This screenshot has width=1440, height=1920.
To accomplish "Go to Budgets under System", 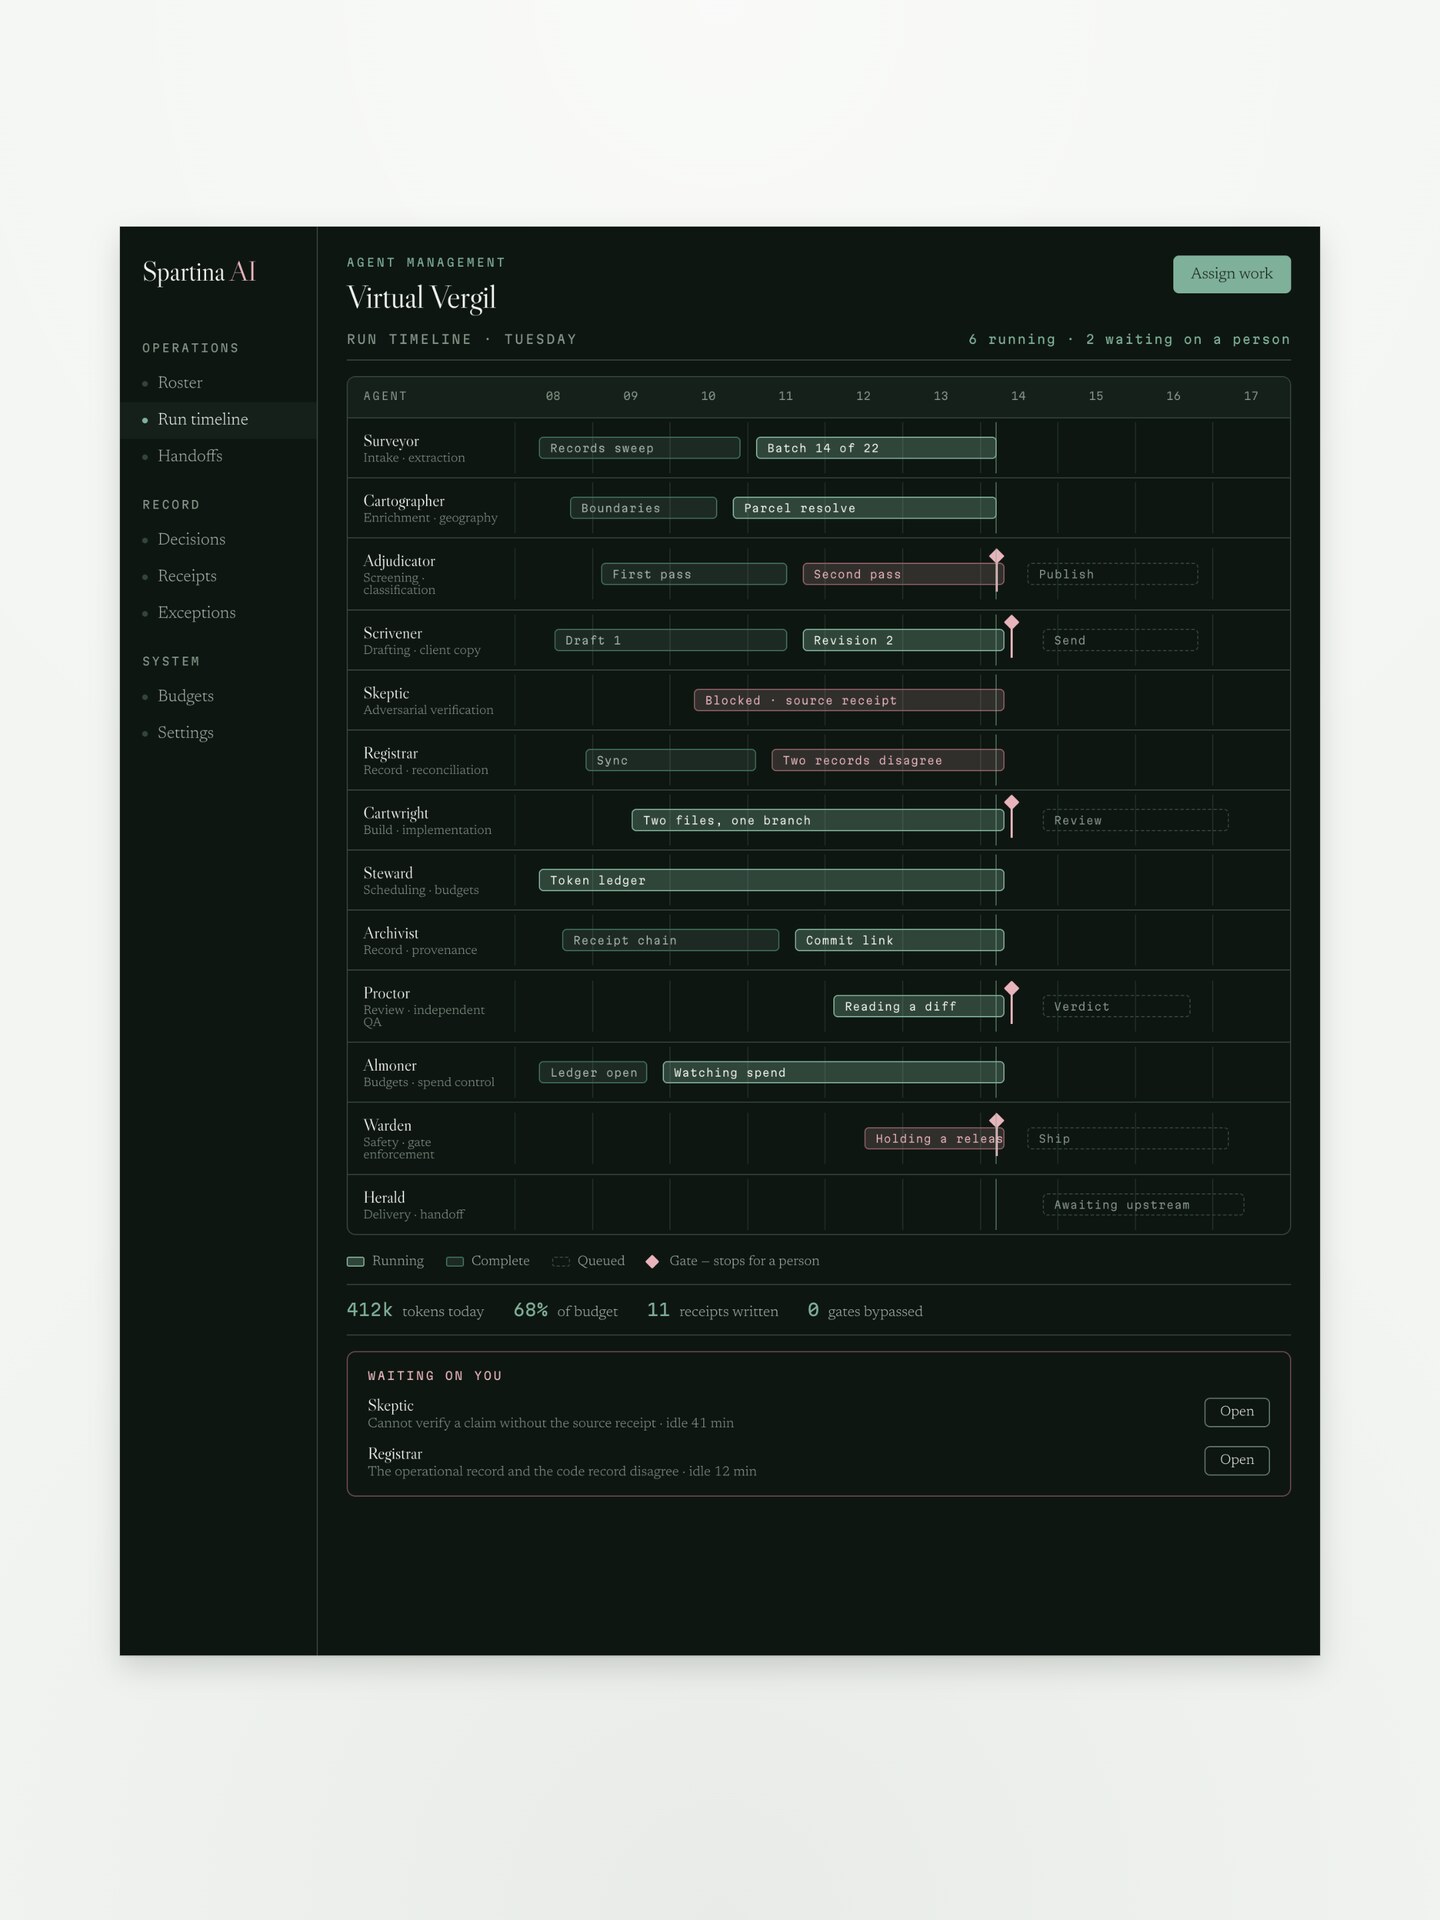I will (x=186, y=696).
